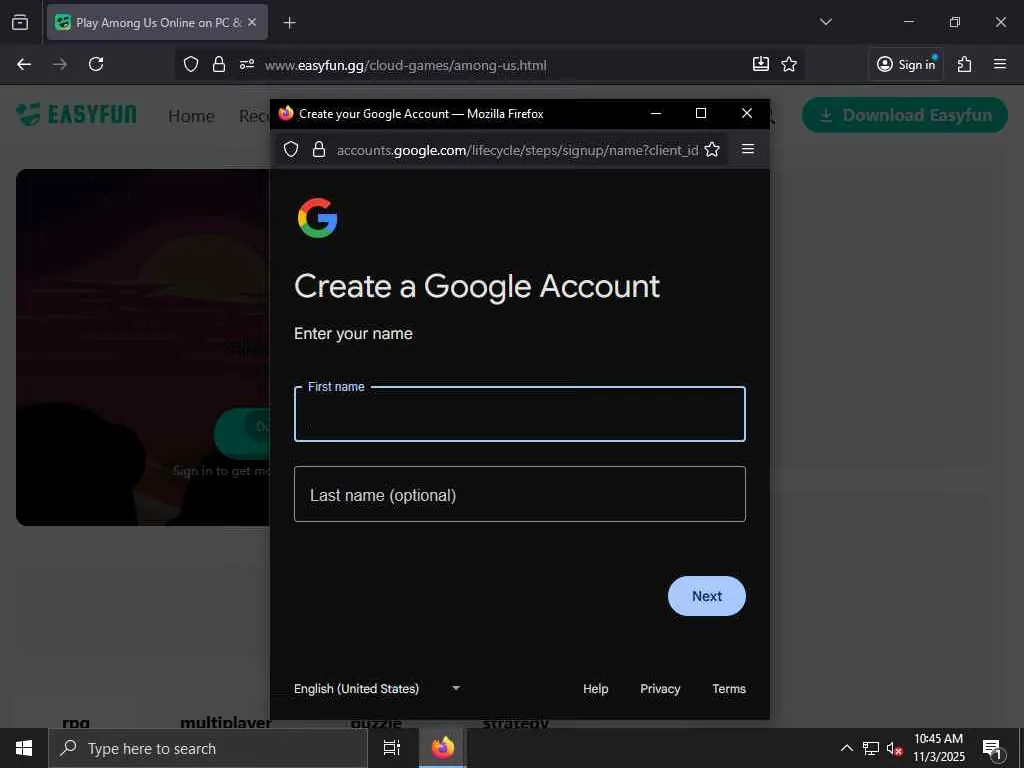
Task: Click the accounts.google.com URL in the popup
Action: click(517, 150)
